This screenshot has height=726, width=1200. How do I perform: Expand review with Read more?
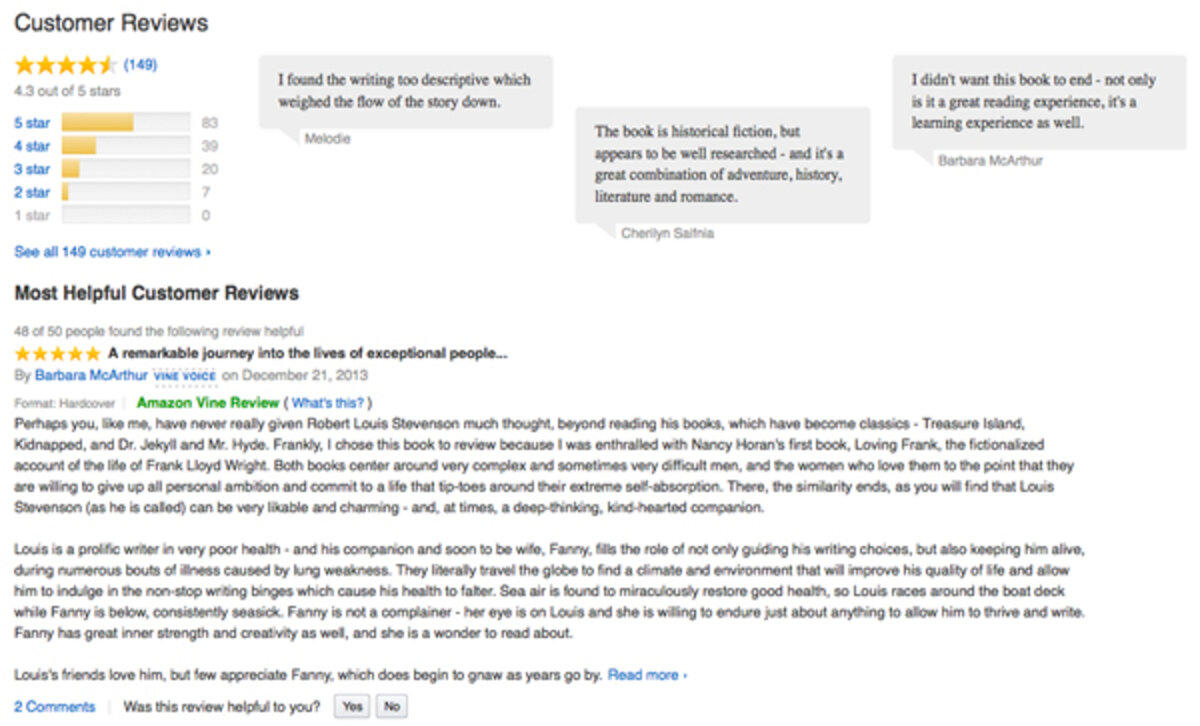(647, 675)
